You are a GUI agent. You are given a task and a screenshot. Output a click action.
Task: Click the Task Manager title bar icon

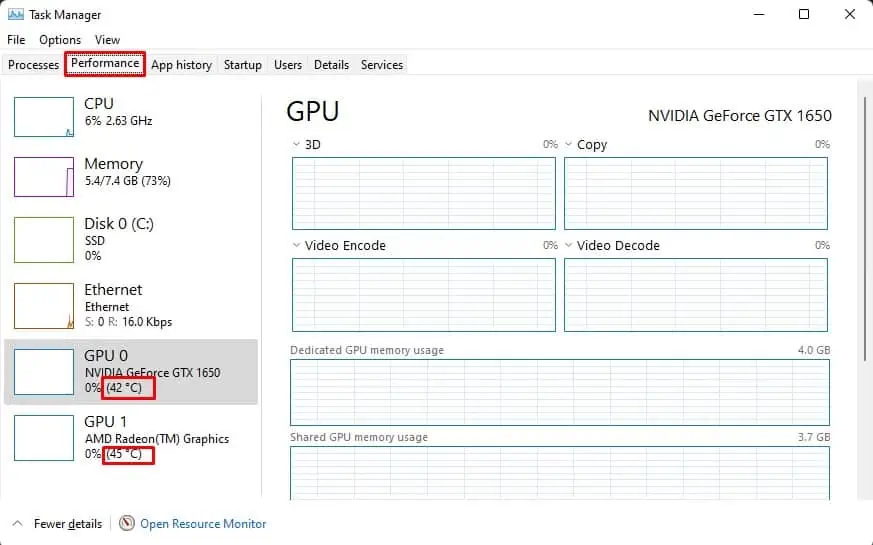[15, 15]
